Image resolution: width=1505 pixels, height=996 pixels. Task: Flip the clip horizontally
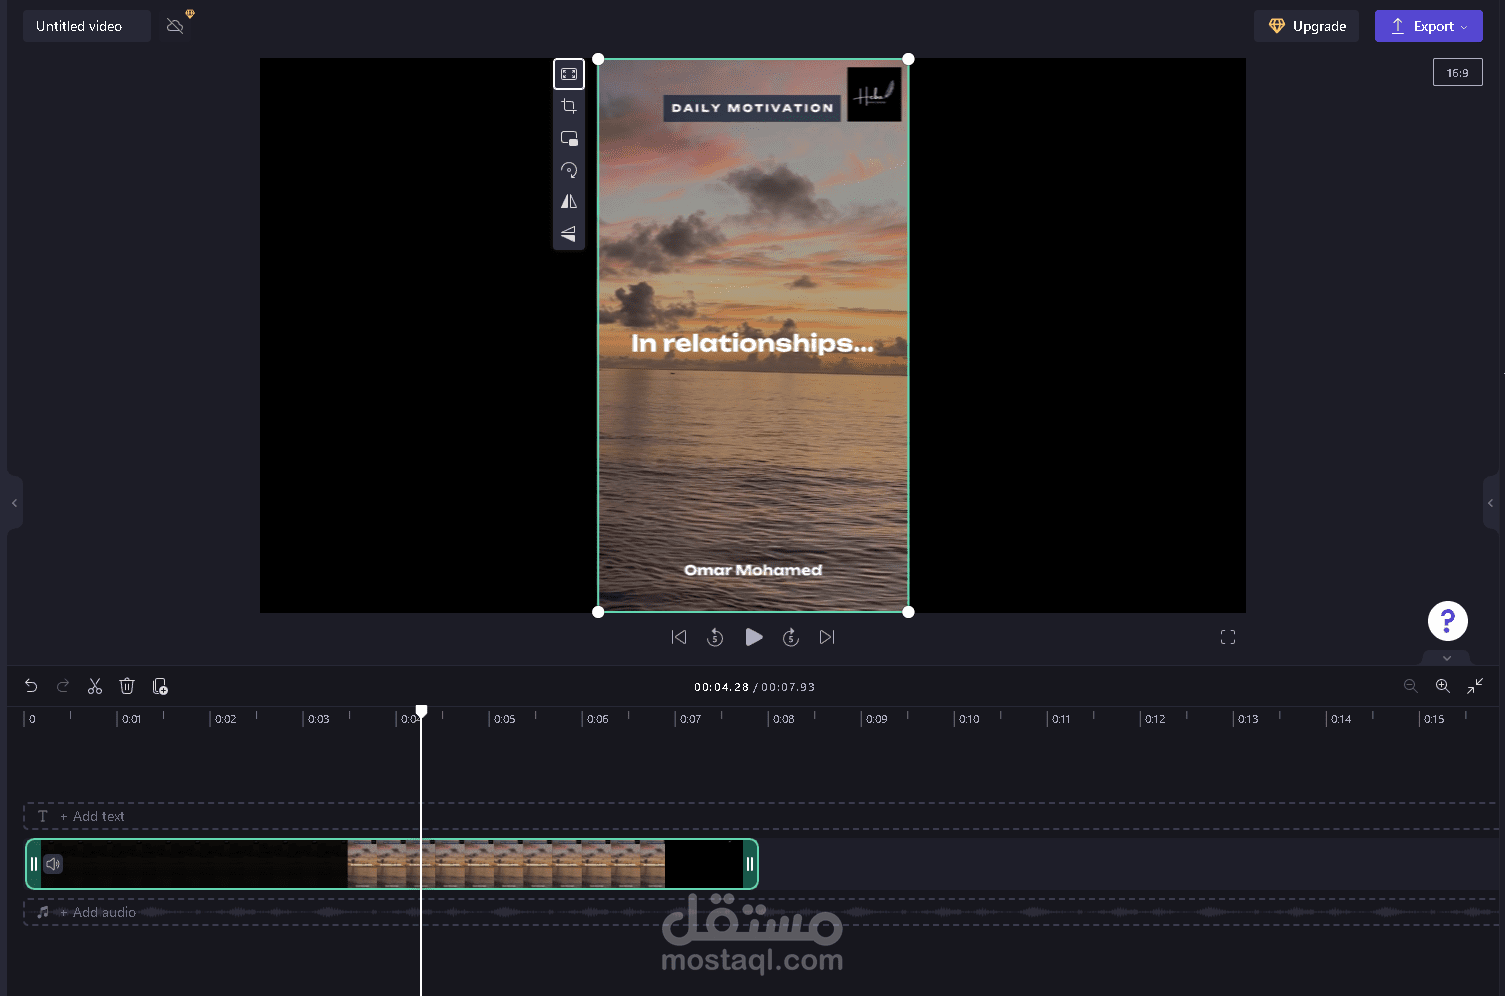point(569,201)
